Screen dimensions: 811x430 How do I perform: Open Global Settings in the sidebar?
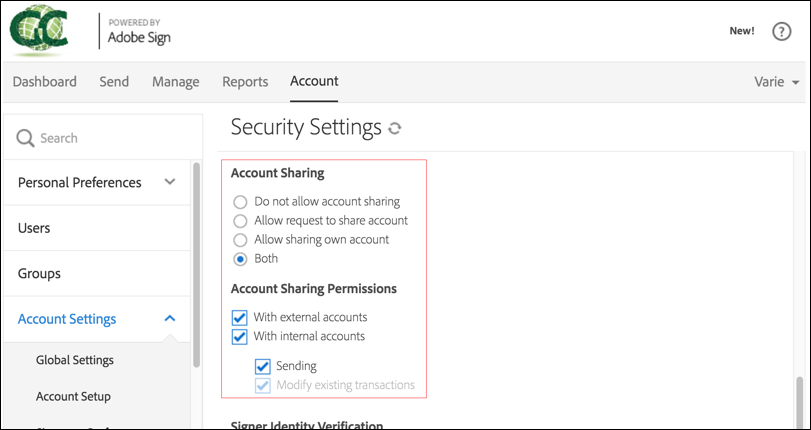75,360
